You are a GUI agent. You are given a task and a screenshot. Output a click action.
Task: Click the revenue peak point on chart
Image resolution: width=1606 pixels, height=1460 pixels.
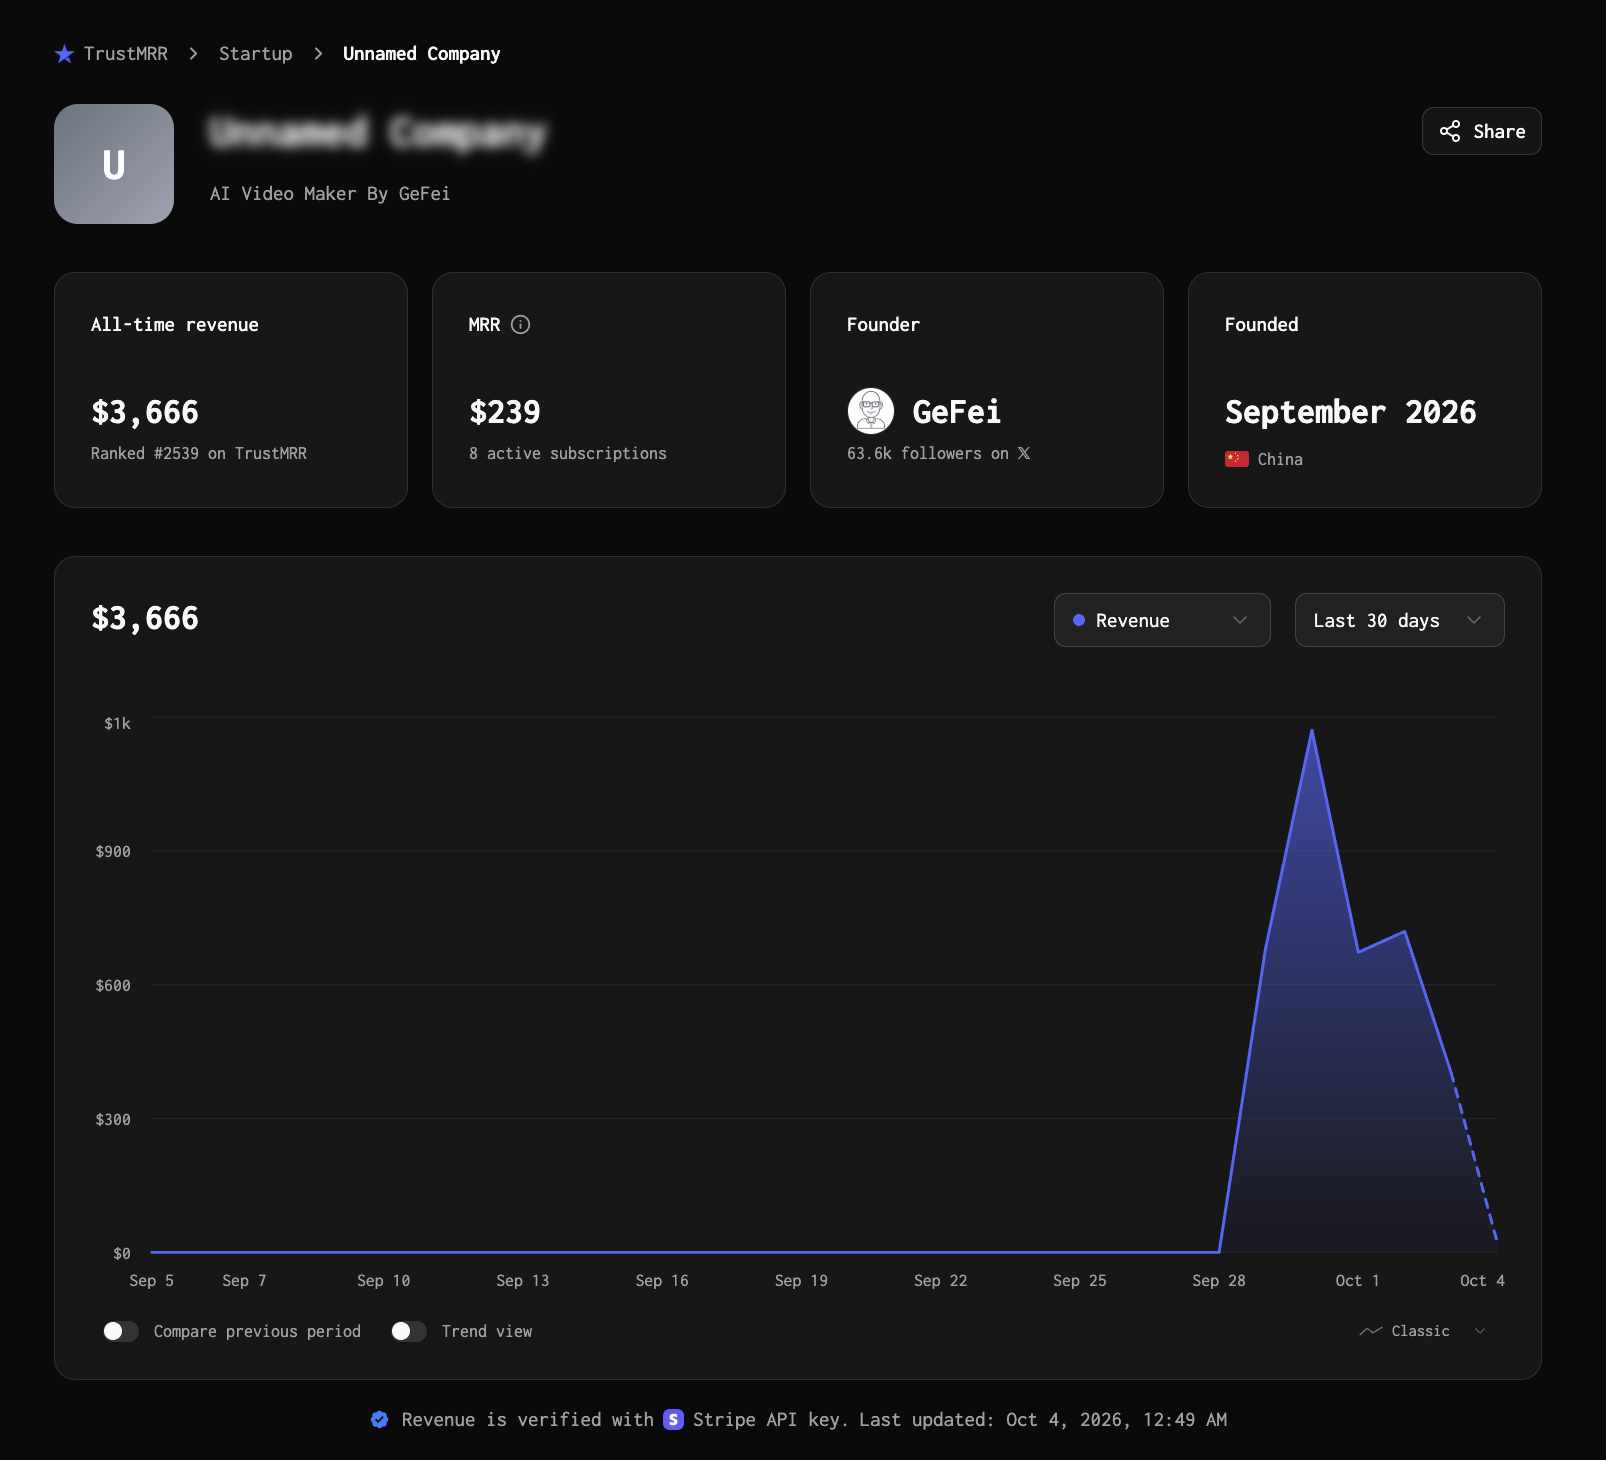click(x=1311, y=731)
